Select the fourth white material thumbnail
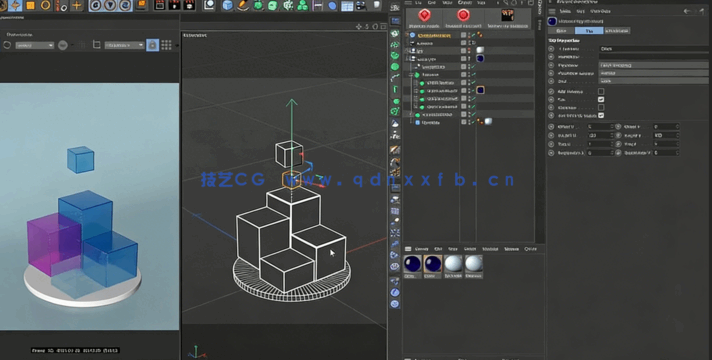 point(473,267)
